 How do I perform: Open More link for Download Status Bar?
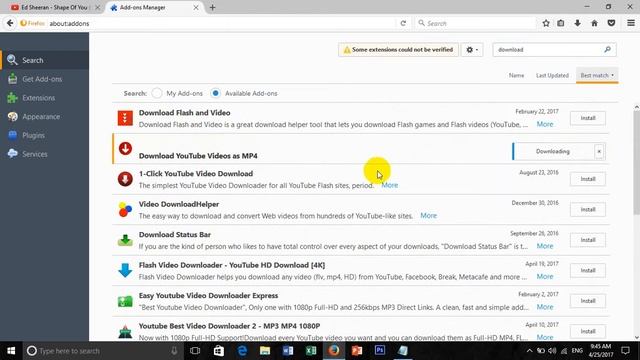[545, 246]
